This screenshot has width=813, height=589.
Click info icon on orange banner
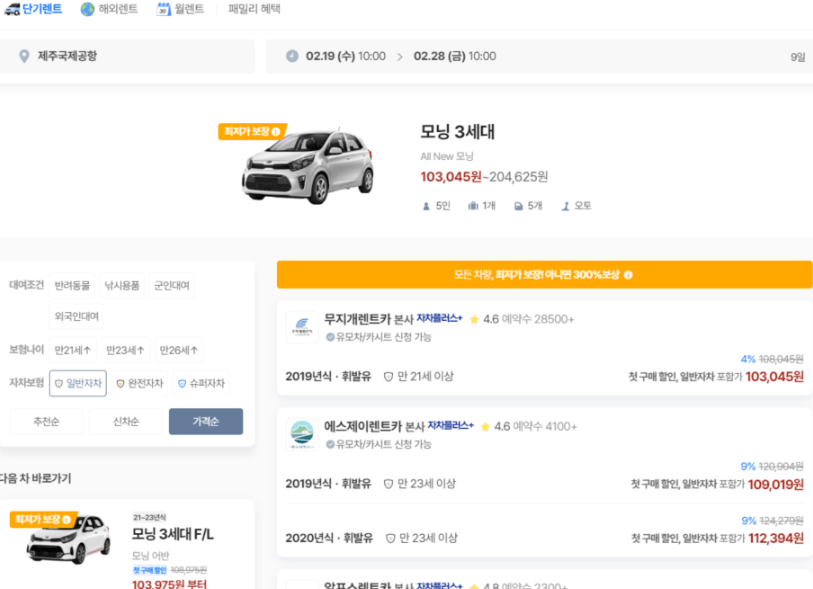coord(628,275)
